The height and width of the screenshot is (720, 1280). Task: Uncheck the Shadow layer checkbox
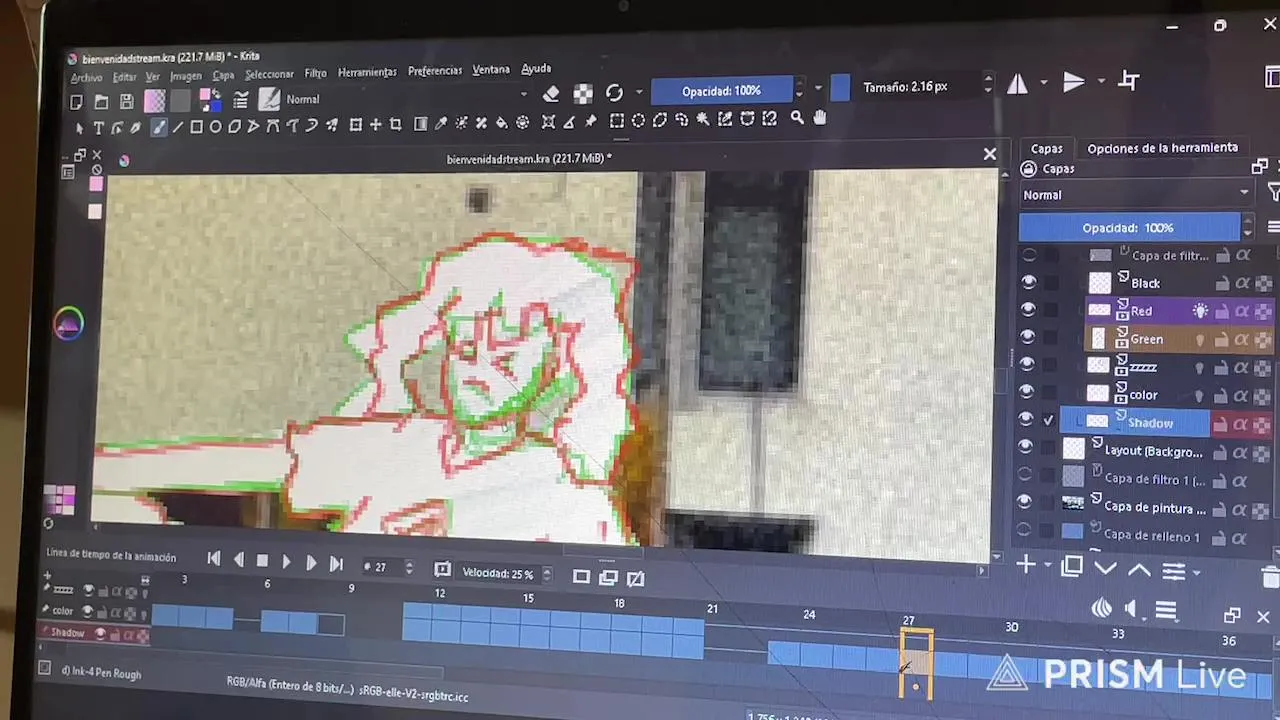click(x=1049, y=421)
